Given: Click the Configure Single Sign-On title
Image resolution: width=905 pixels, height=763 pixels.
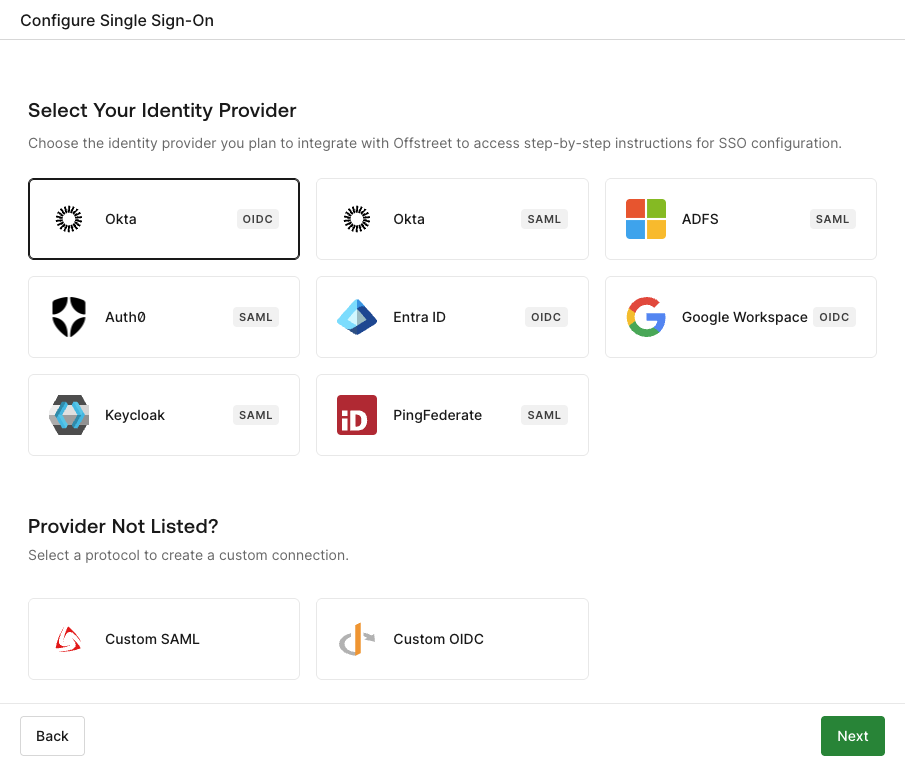Looking at the screenshot, I should tap(117, 20).
